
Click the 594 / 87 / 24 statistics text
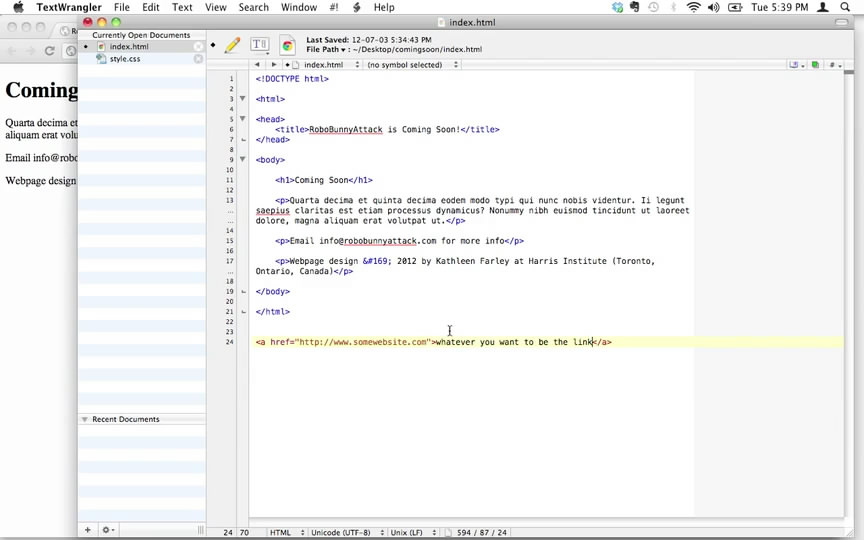(x=482, y=532)
